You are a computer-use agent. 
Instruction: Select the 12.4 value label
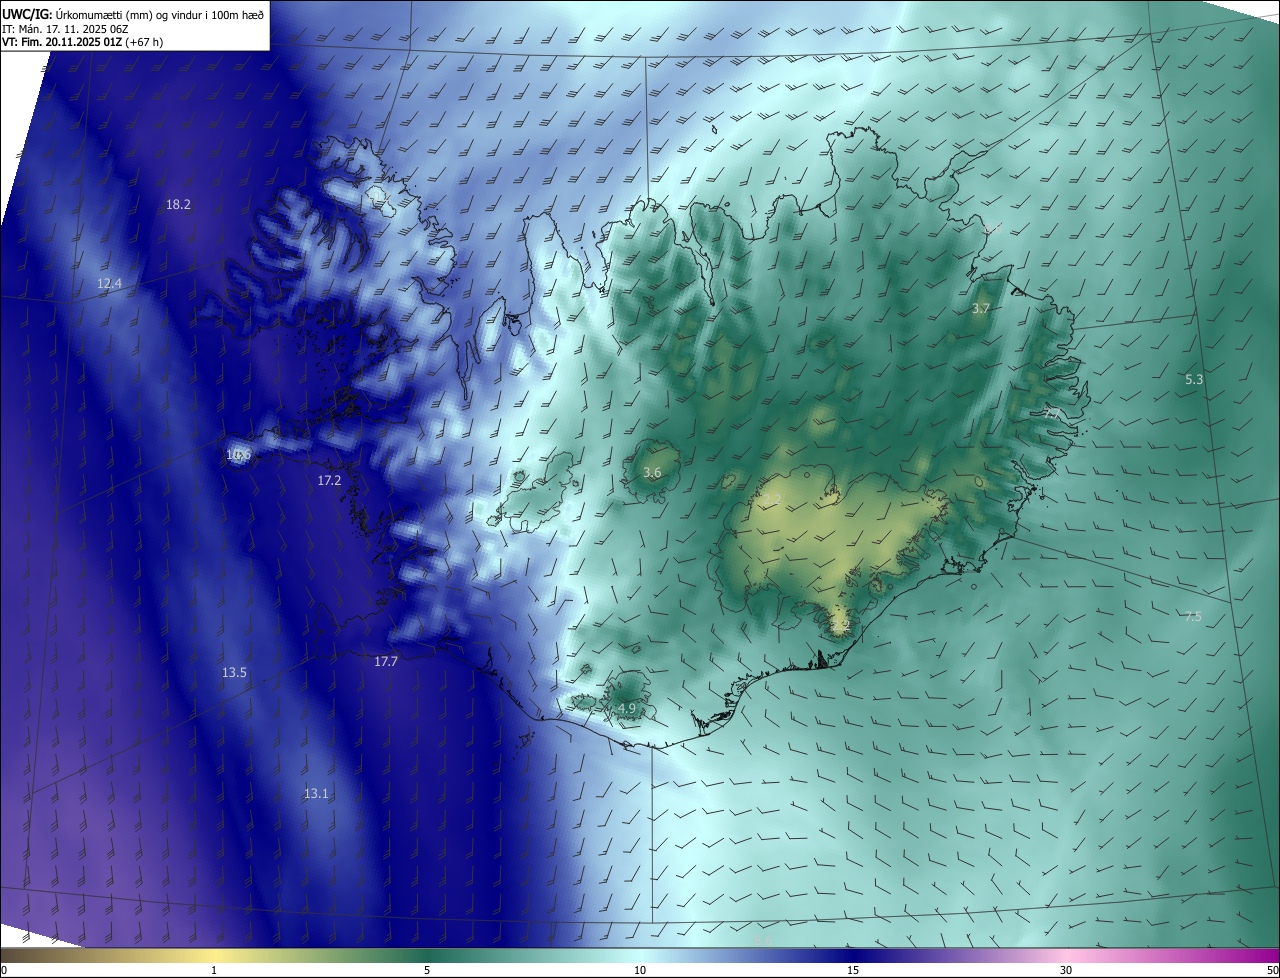coord(109,284)
